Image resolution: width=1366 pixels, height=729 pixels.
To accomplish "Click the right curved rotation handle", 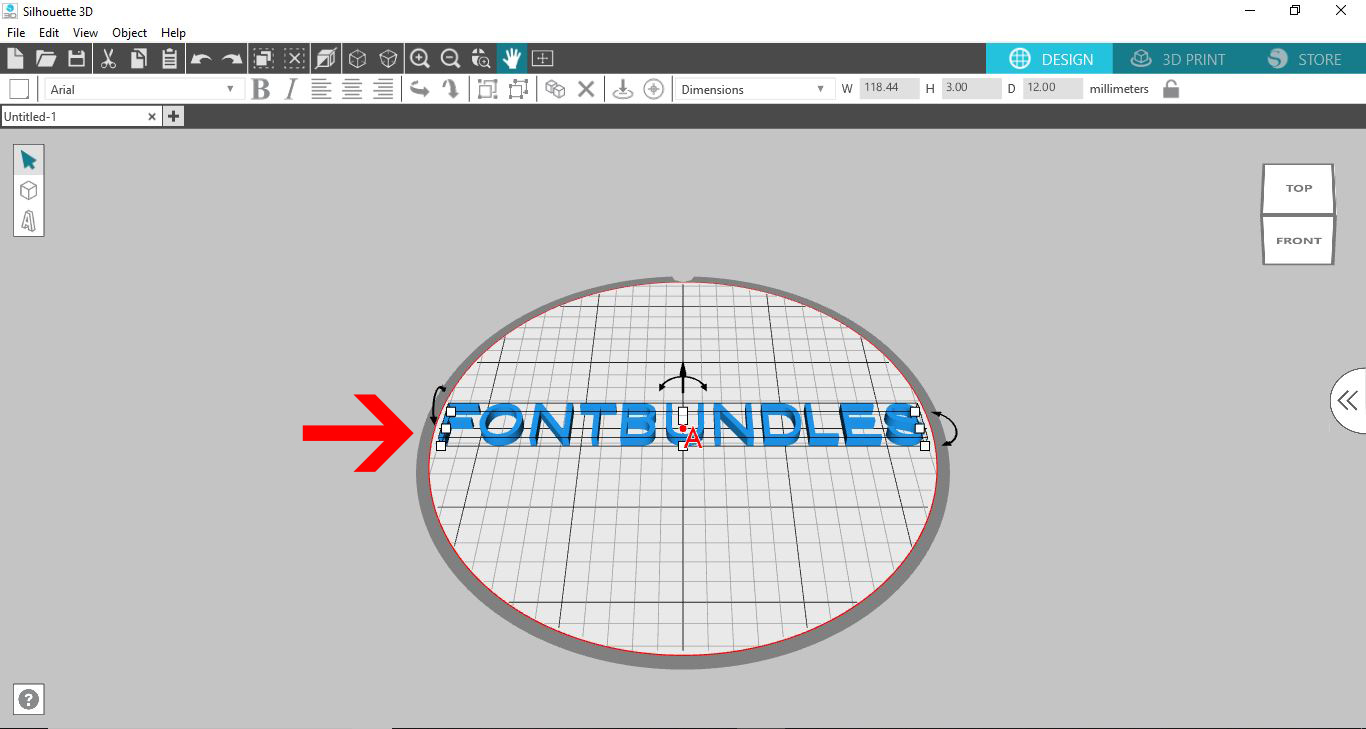I will click(x=946, y=428).
